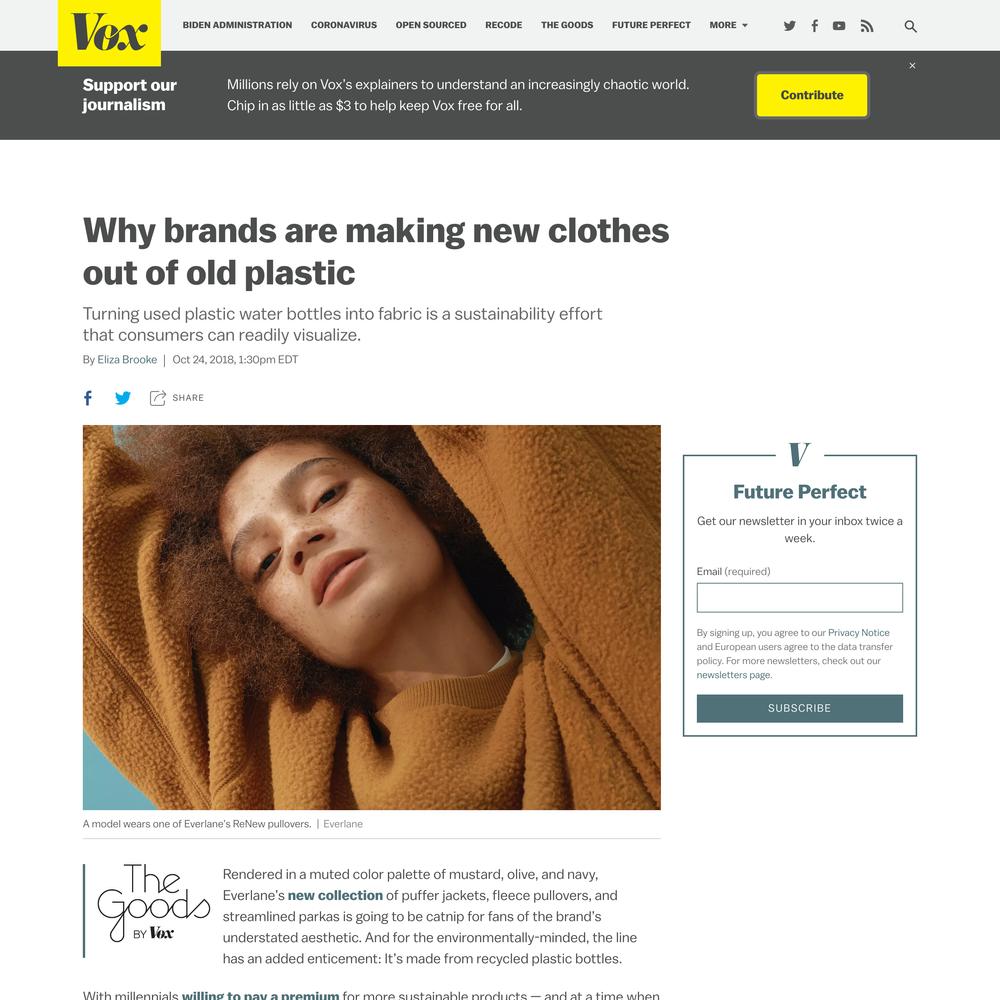Follow the new collection link

(x=335, y=895)
